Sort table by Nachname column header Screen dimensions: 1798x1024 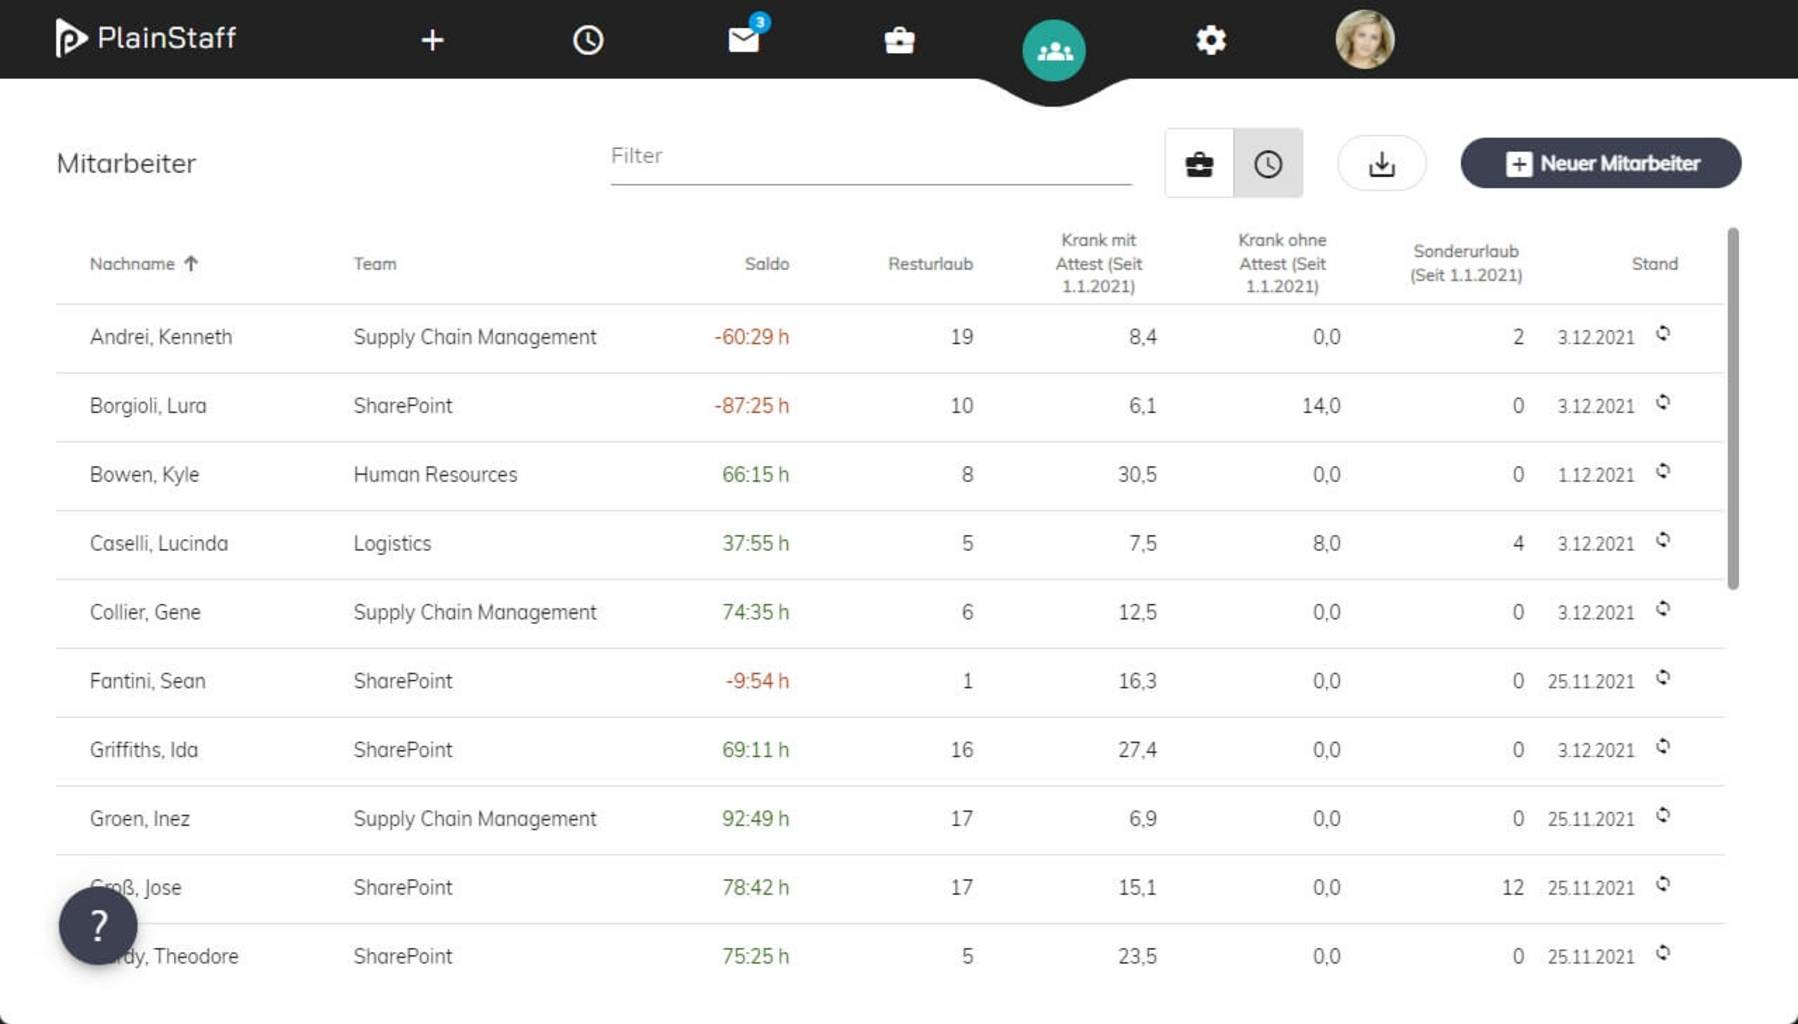(x=133, y=264)
